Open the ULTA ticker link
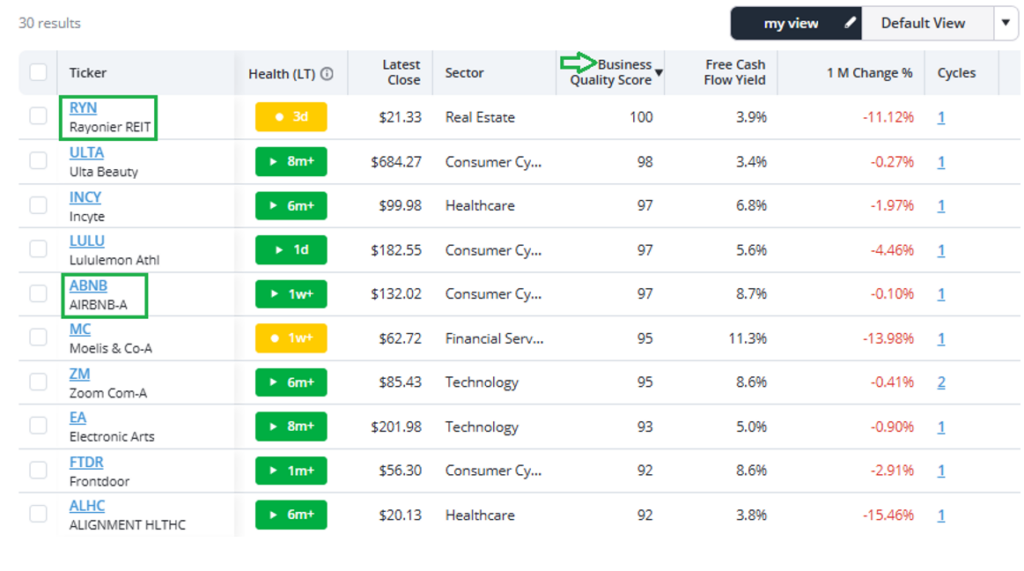Viewport: 1024px width, 571px height. [x=86, y=152]
